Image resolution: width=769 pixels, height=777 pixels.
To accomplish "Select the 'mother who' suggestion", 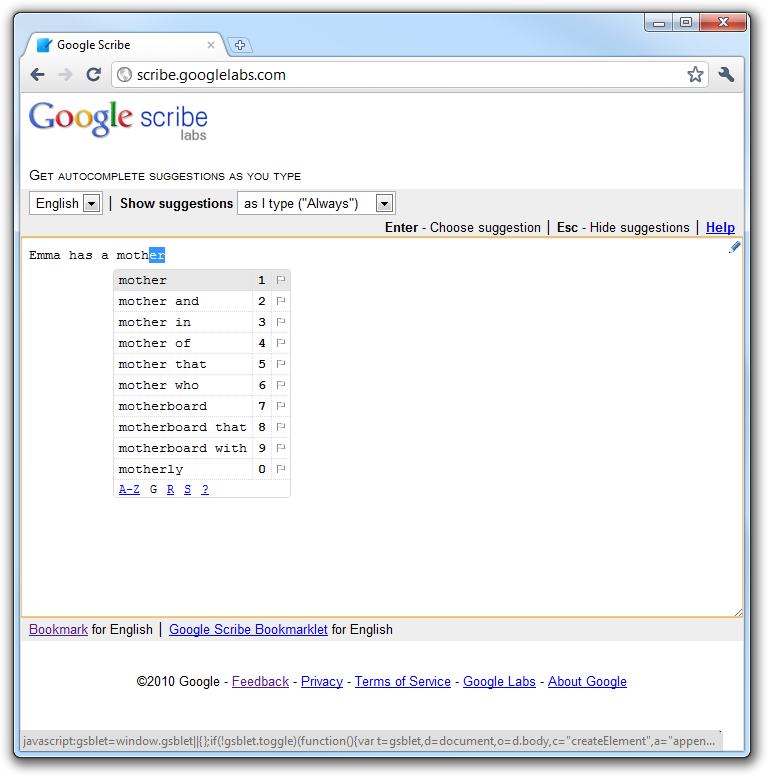I will point(159,385).
